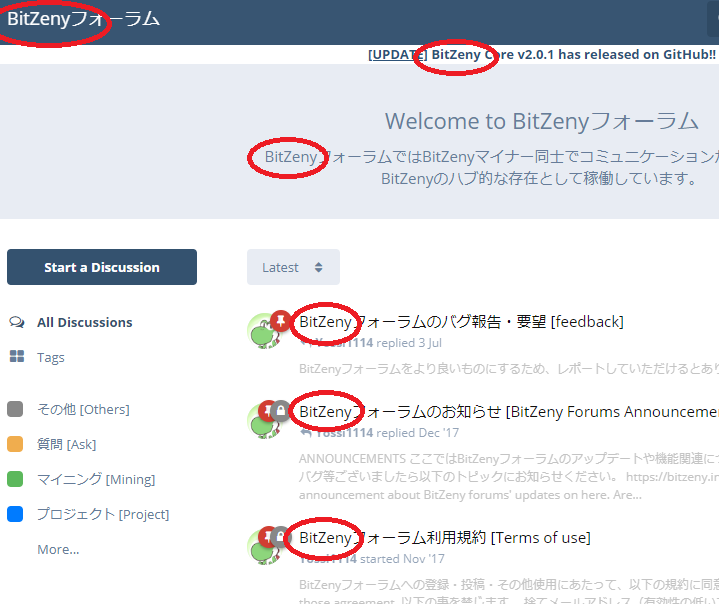This screenshot has width=719, height=604.
Task: Open avatar on Announcement discussion
Action: (262, 423)
